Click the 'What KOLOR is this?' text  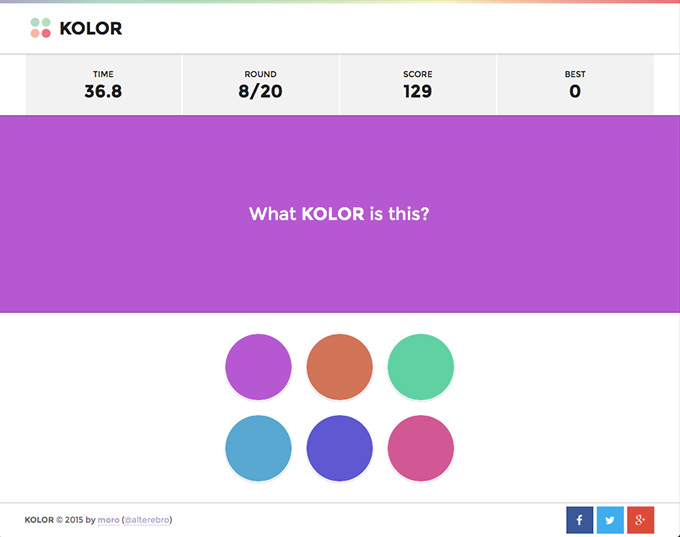[x=339, y=214]
